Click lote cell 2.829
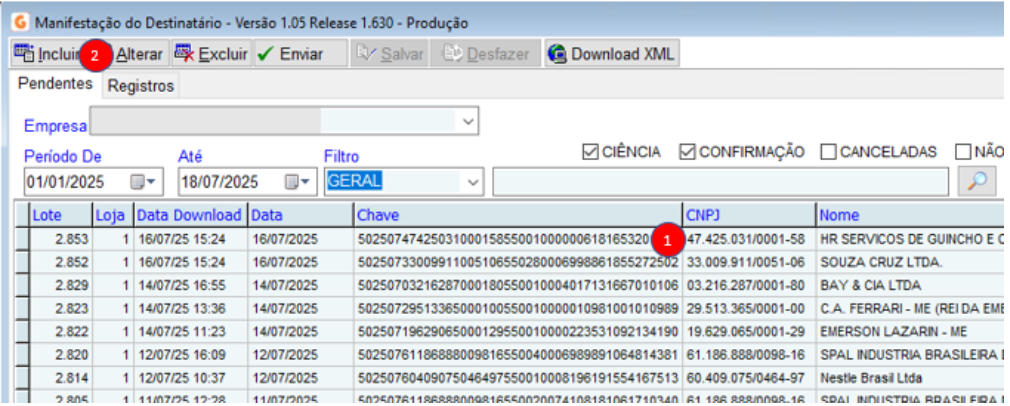Viewport: 1010px width, 406px height. click(x=61, y=285)
